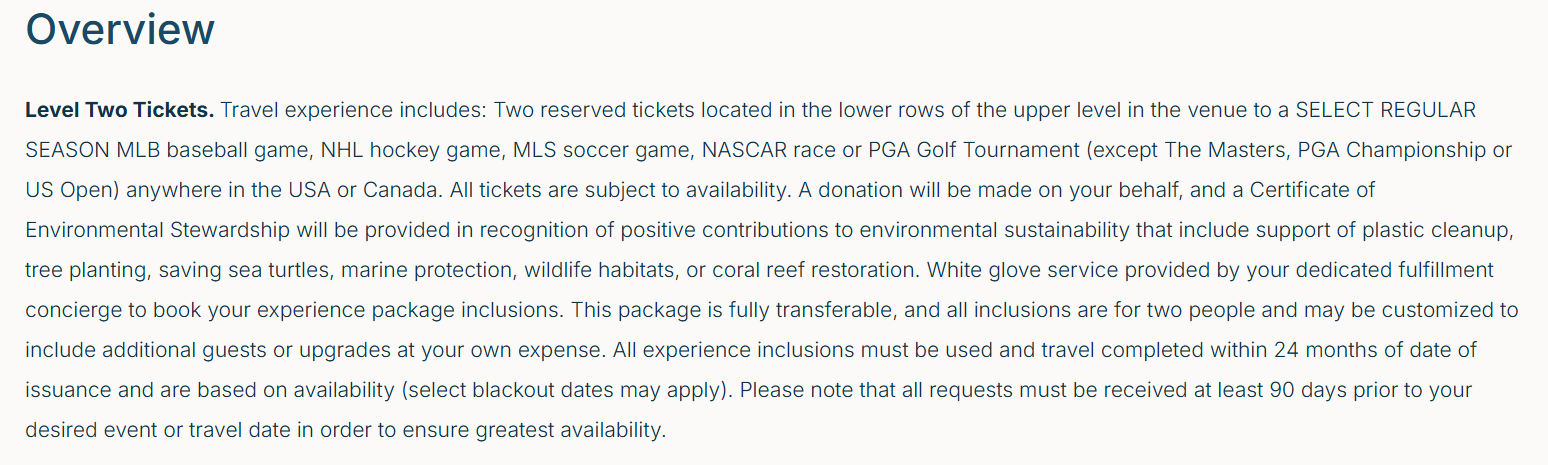Click the bold "Level Two Tickets." text
This screenshot has width=1548, height=465.
click(x=119, y=109)
